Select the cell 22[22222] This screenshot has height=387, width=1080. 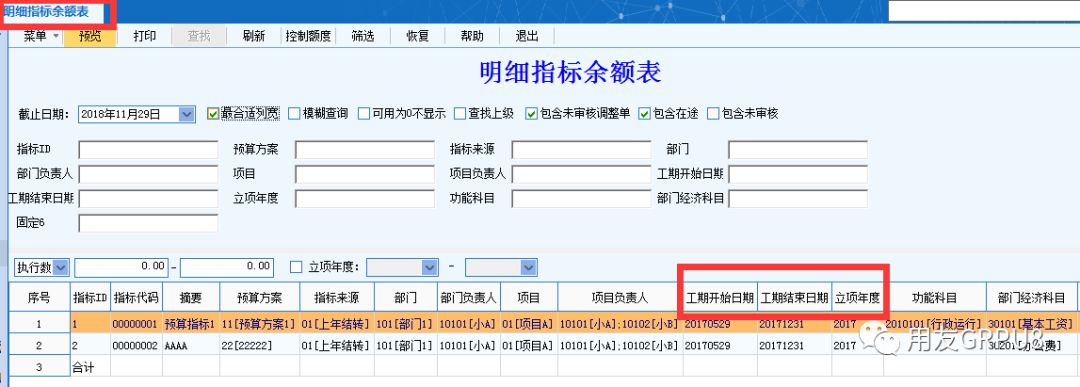(260, 346)
